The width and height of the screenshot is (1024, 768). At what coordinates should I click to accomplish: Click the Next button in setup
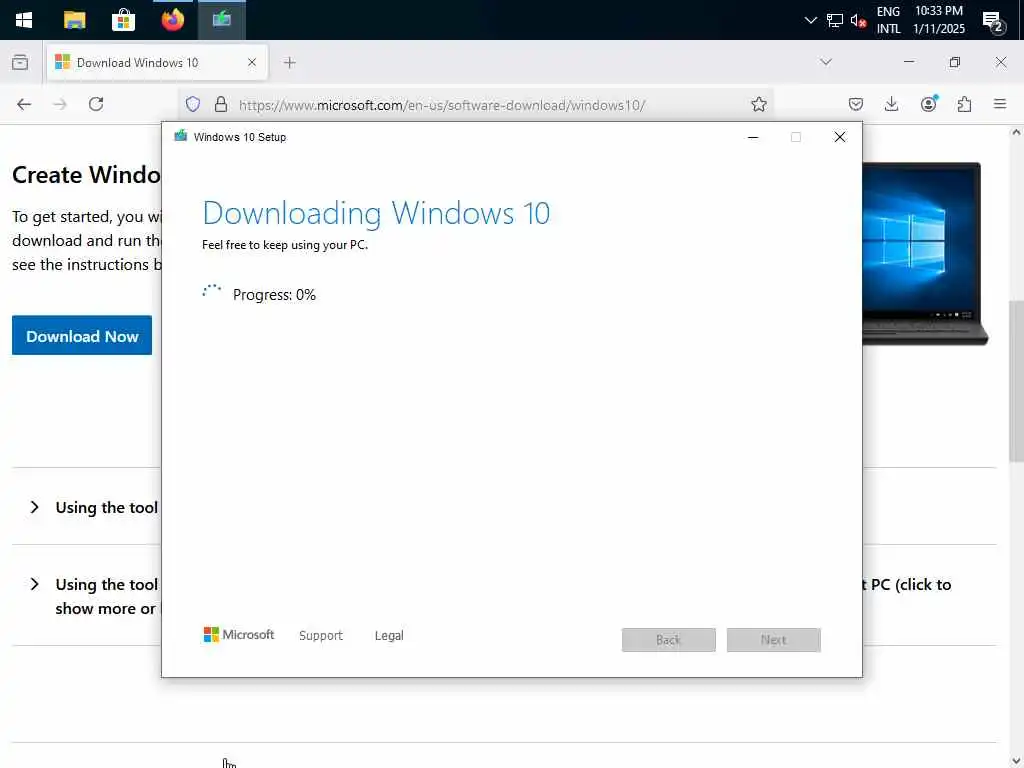(773, 640)
